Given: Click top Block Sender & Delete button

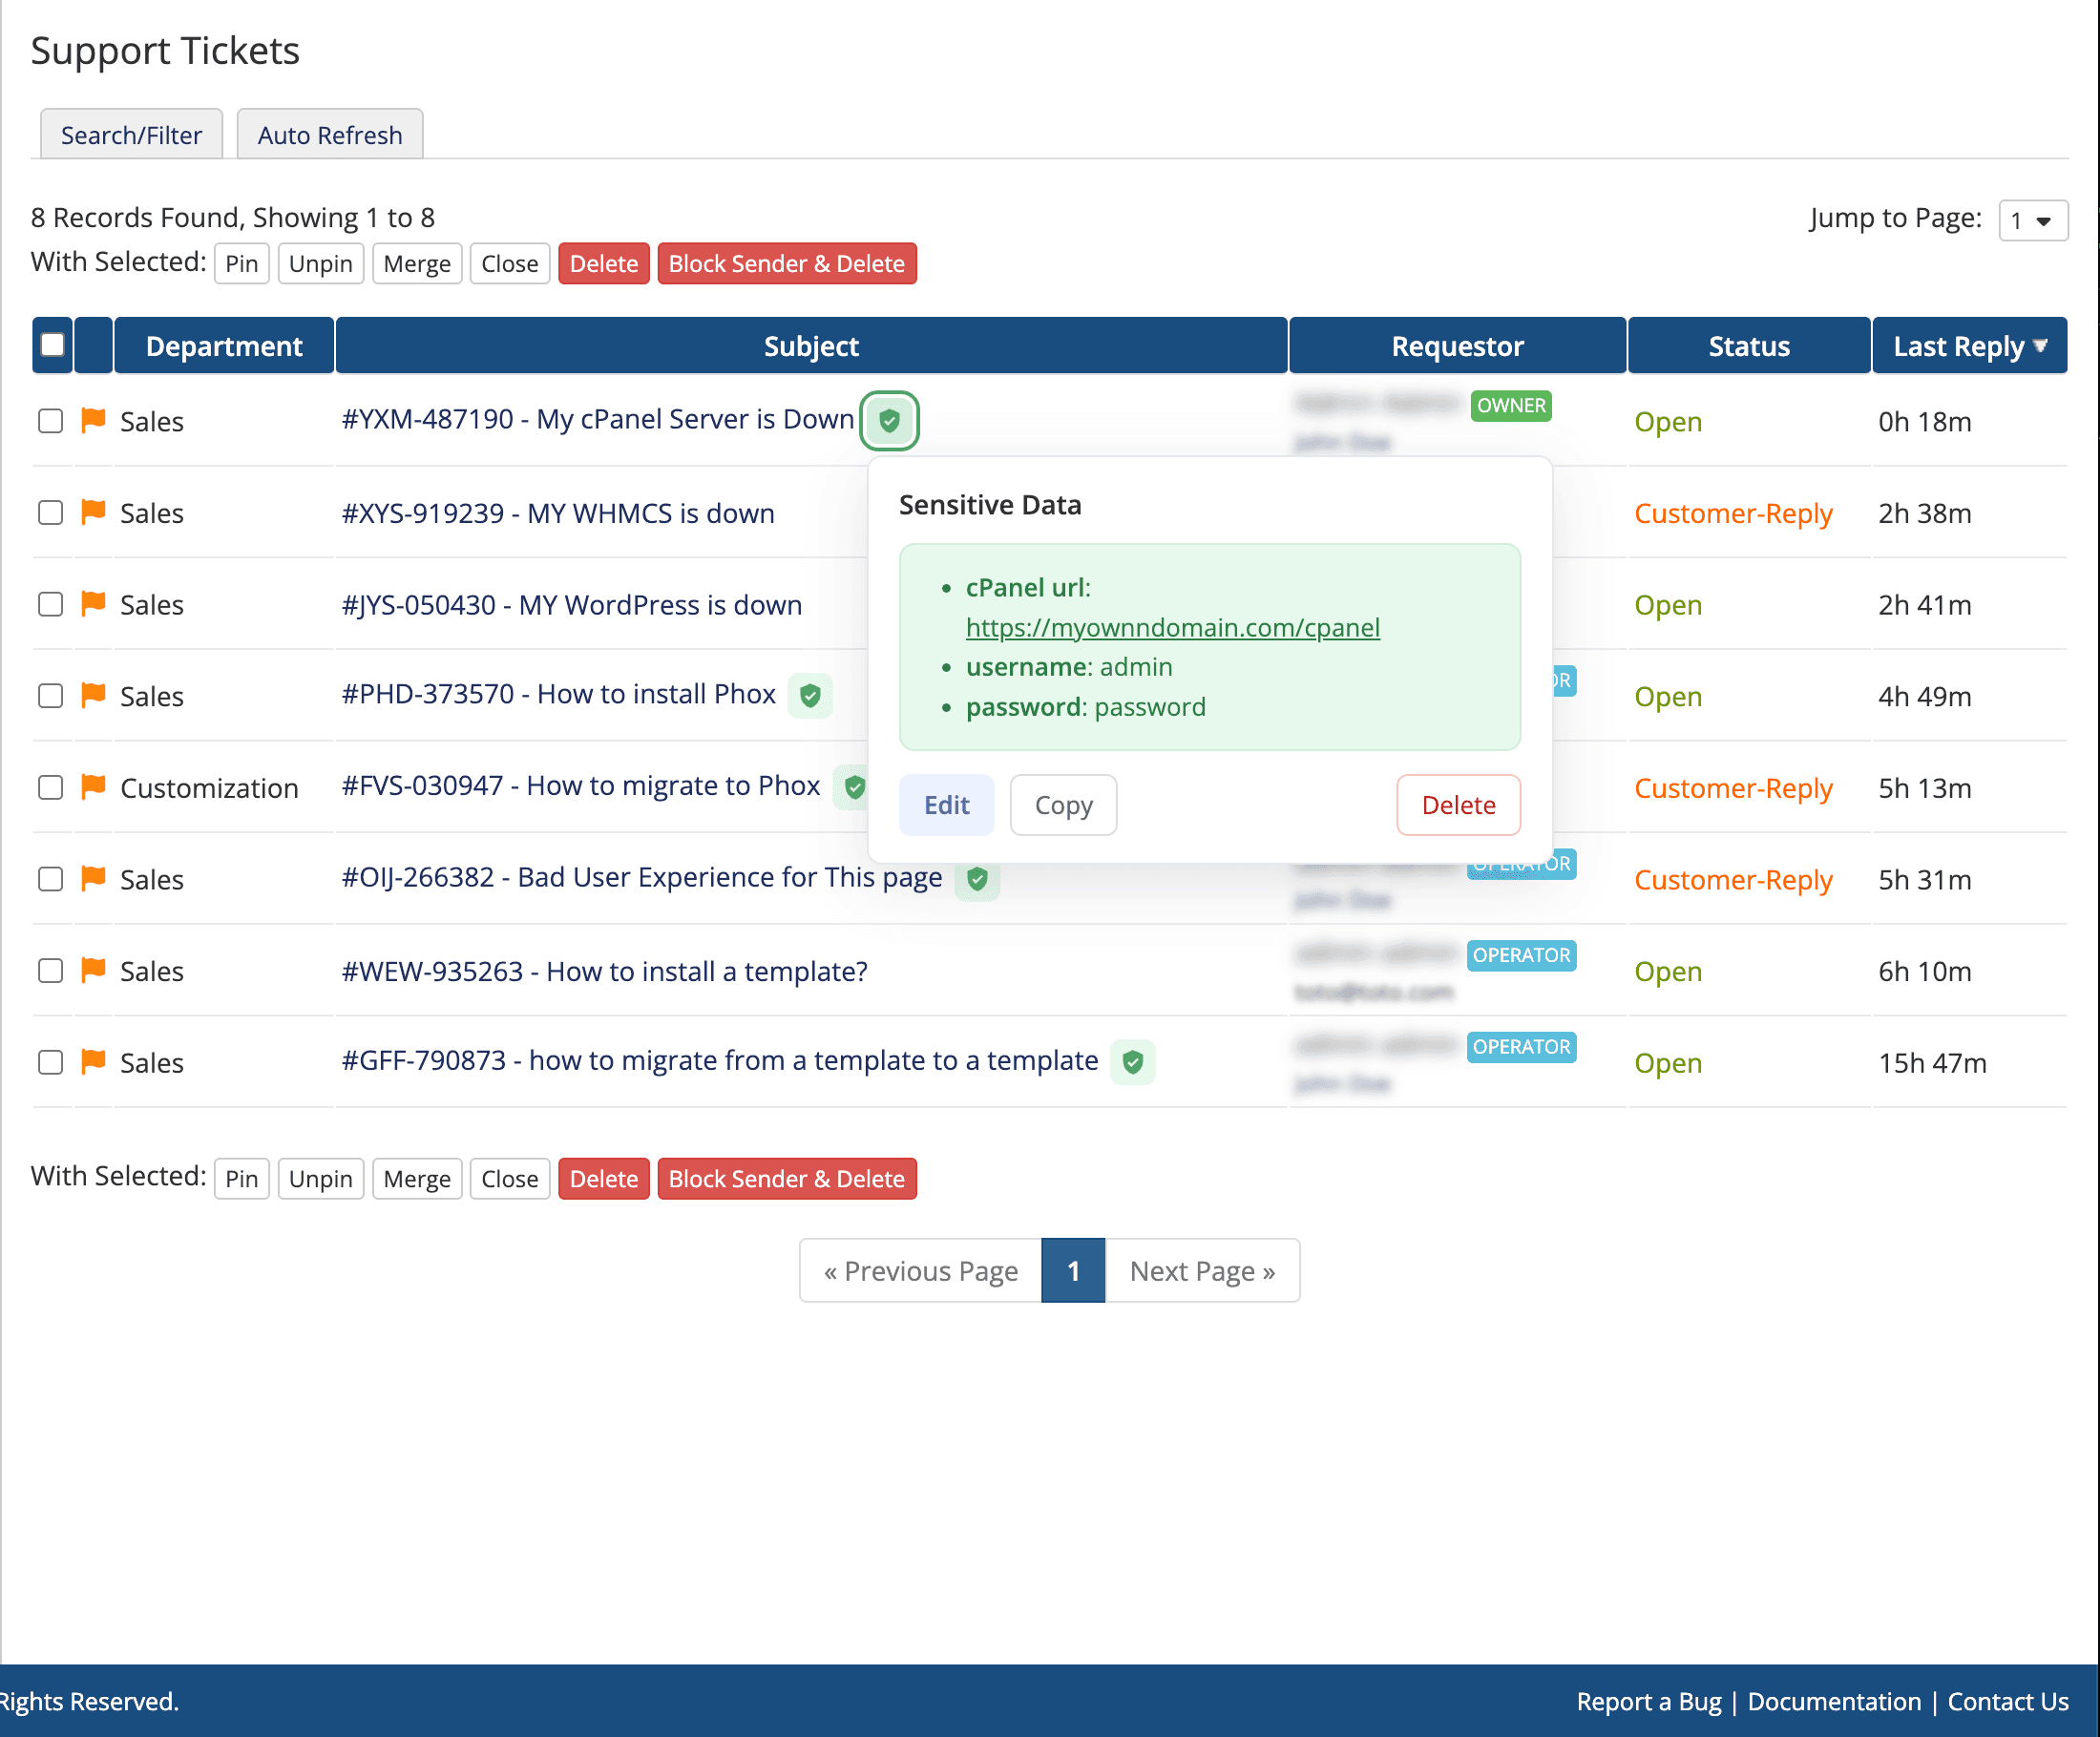Looking at the screenshot, I should tap(786, 263).
